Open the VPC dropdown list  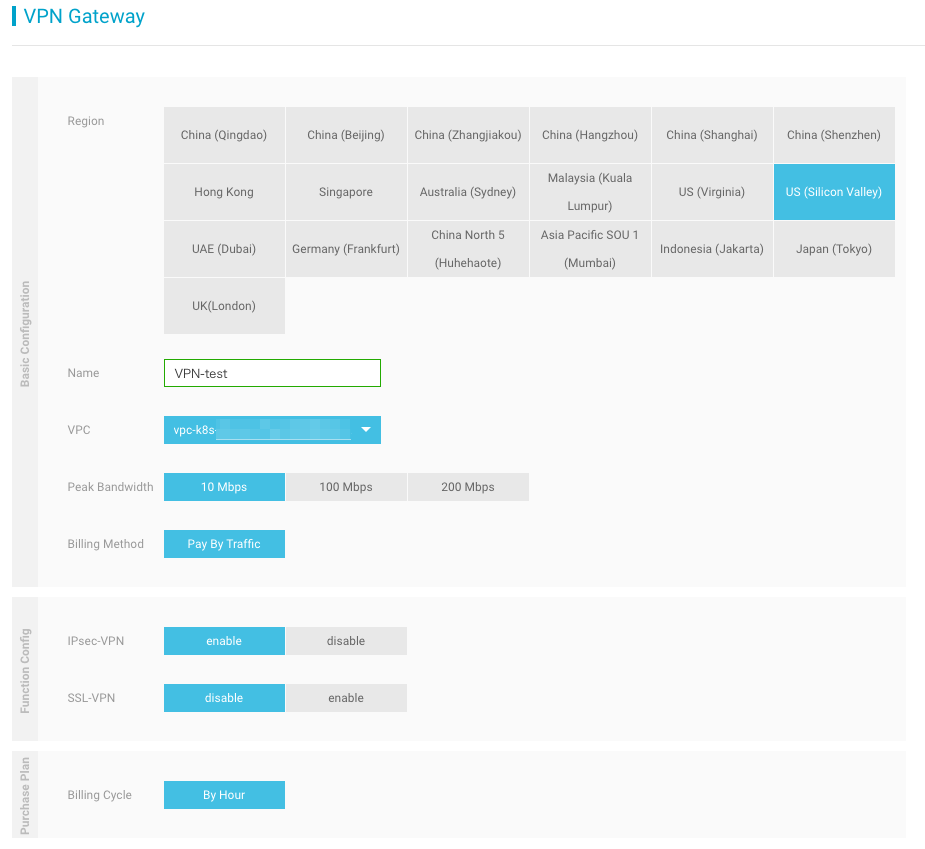pyautogui.click(x=272, y=430)
